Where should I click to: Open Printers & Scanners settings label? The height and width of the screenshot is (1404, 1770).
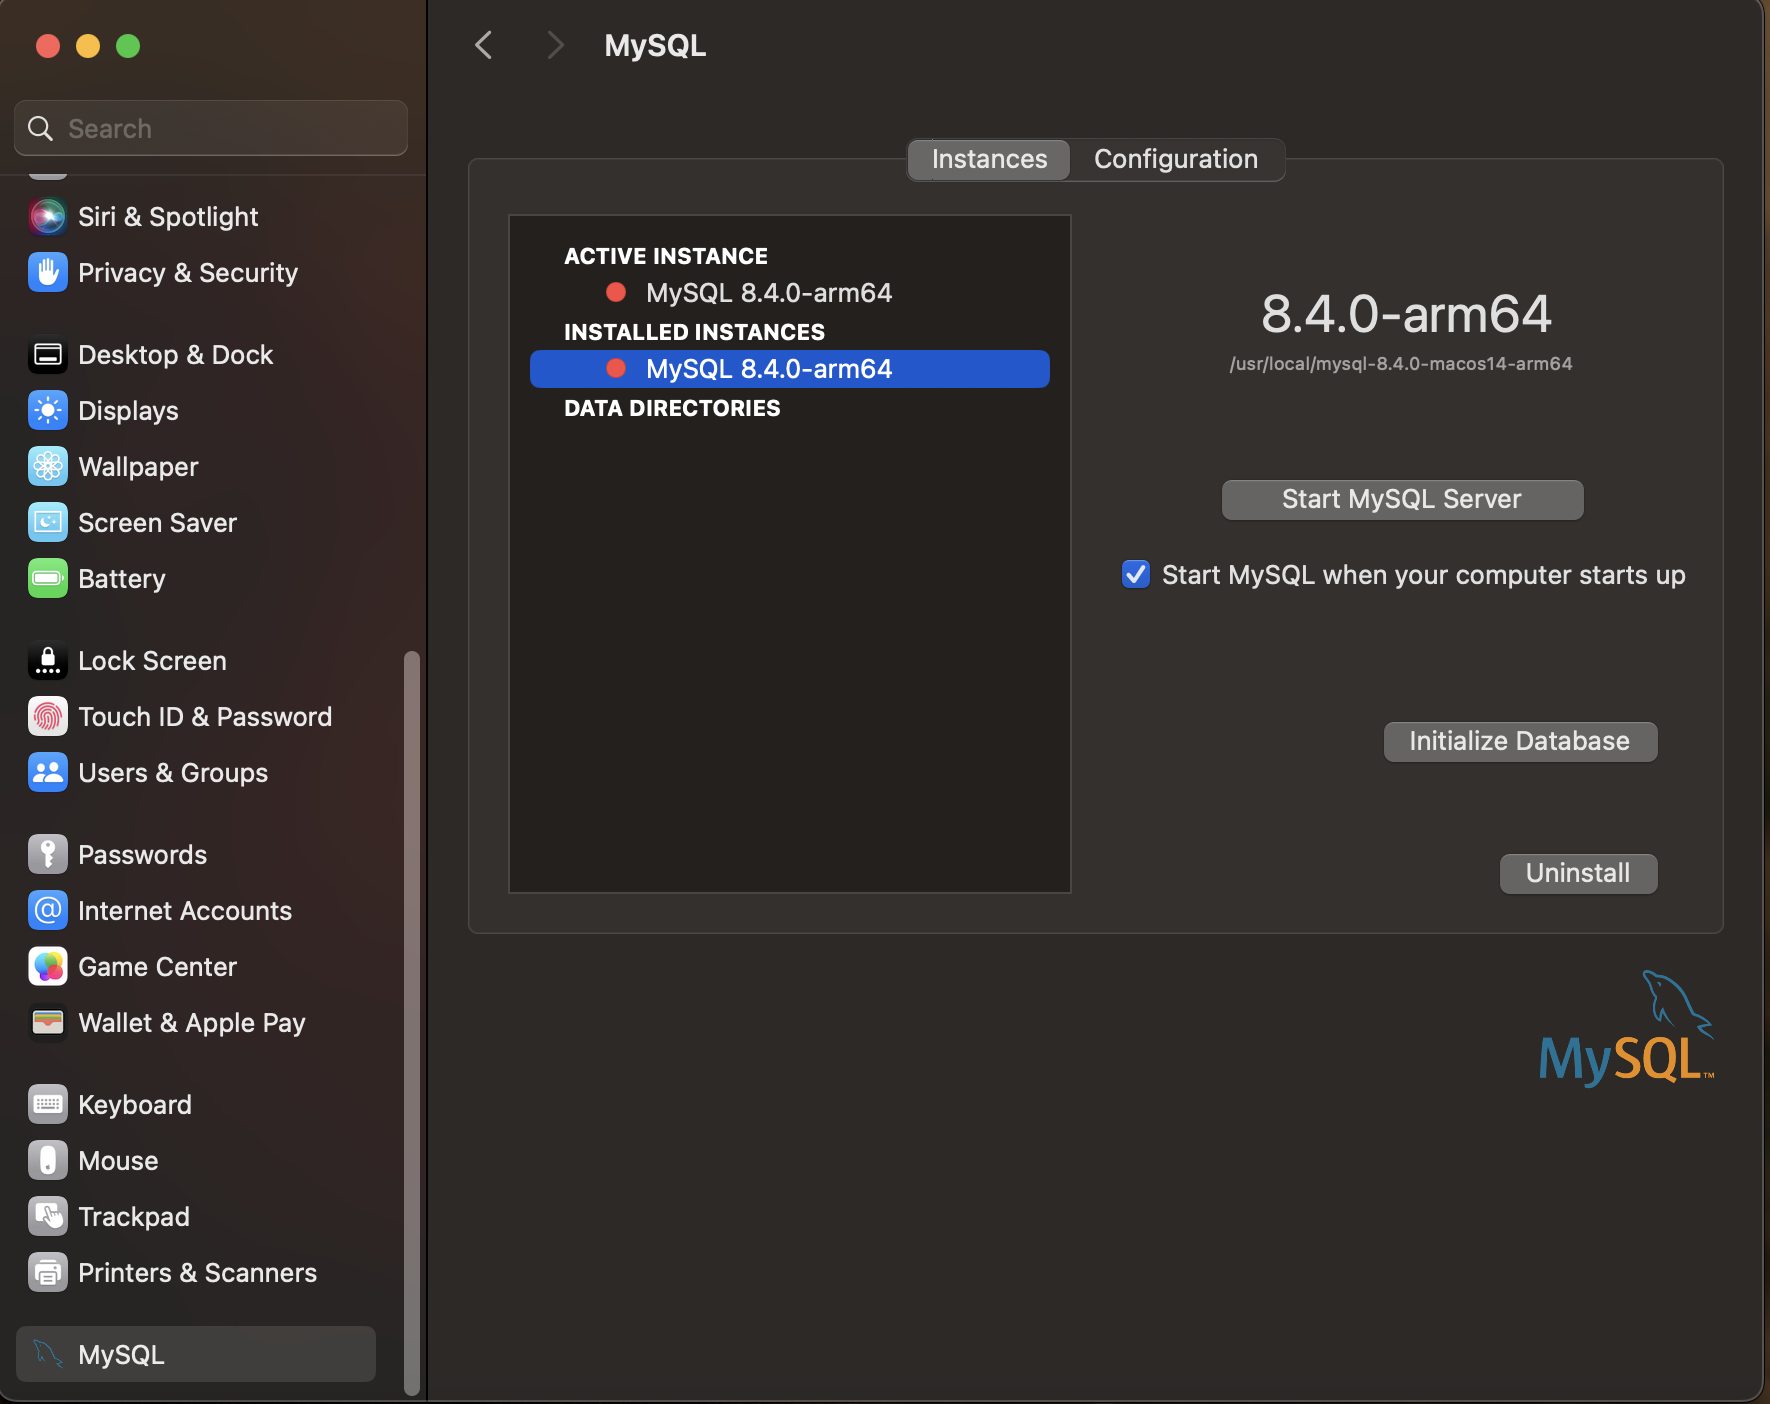tap(197, 1273)
